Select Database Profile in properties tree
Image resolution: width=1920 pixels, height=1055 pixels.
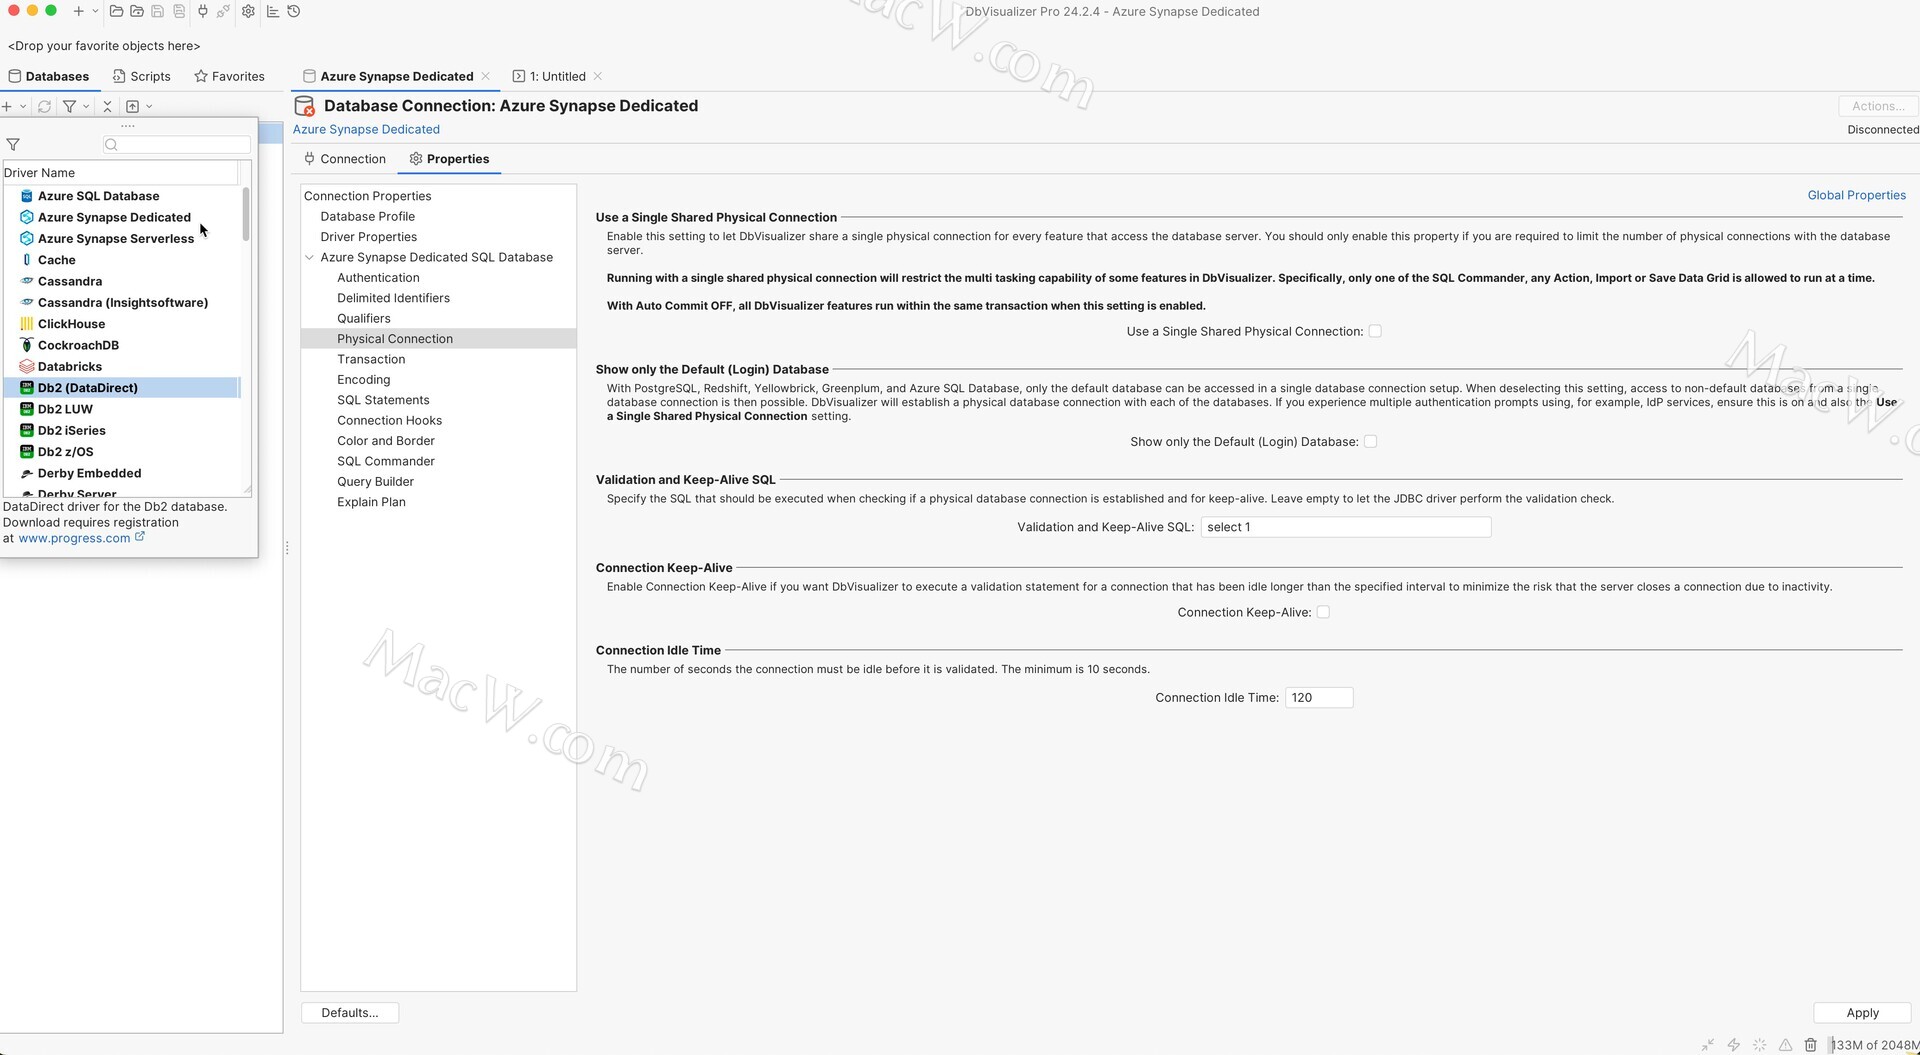[367, 217]
